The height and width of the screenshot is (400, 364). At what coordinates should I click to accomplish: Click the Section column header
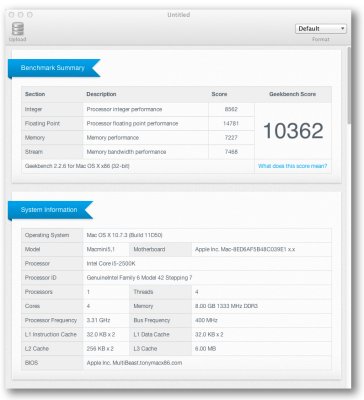(x=35, y=94)
